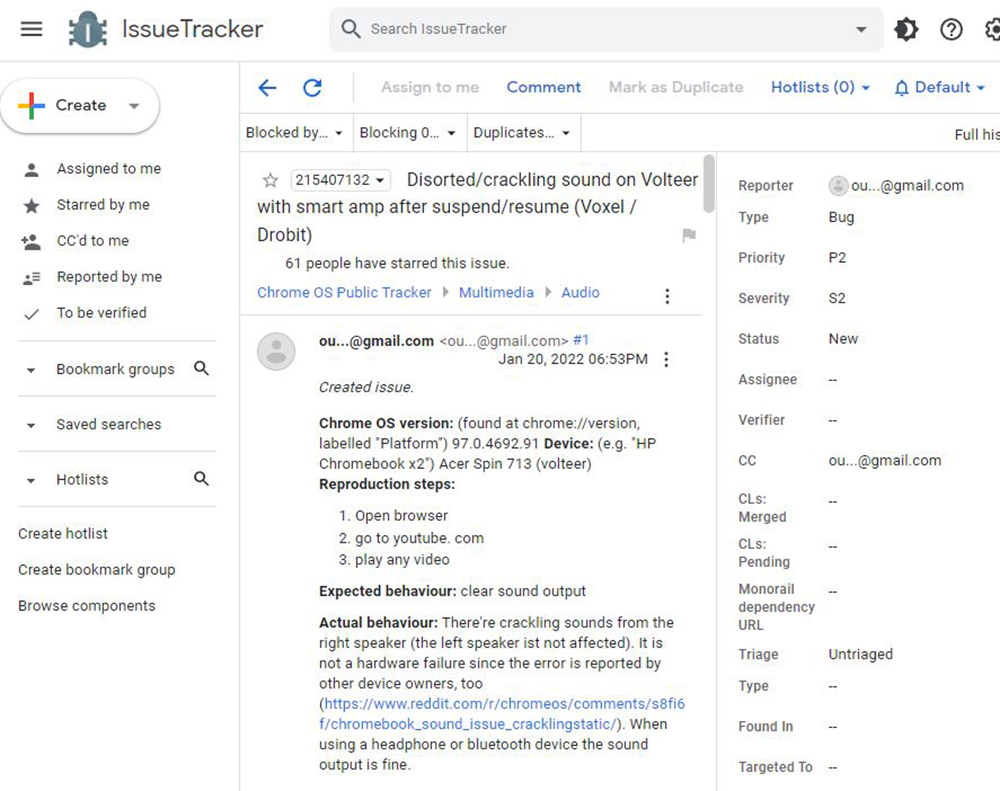Expand the Blocking 0 dropdown
The image size is (1000, 791).
[x=408, y=133]
